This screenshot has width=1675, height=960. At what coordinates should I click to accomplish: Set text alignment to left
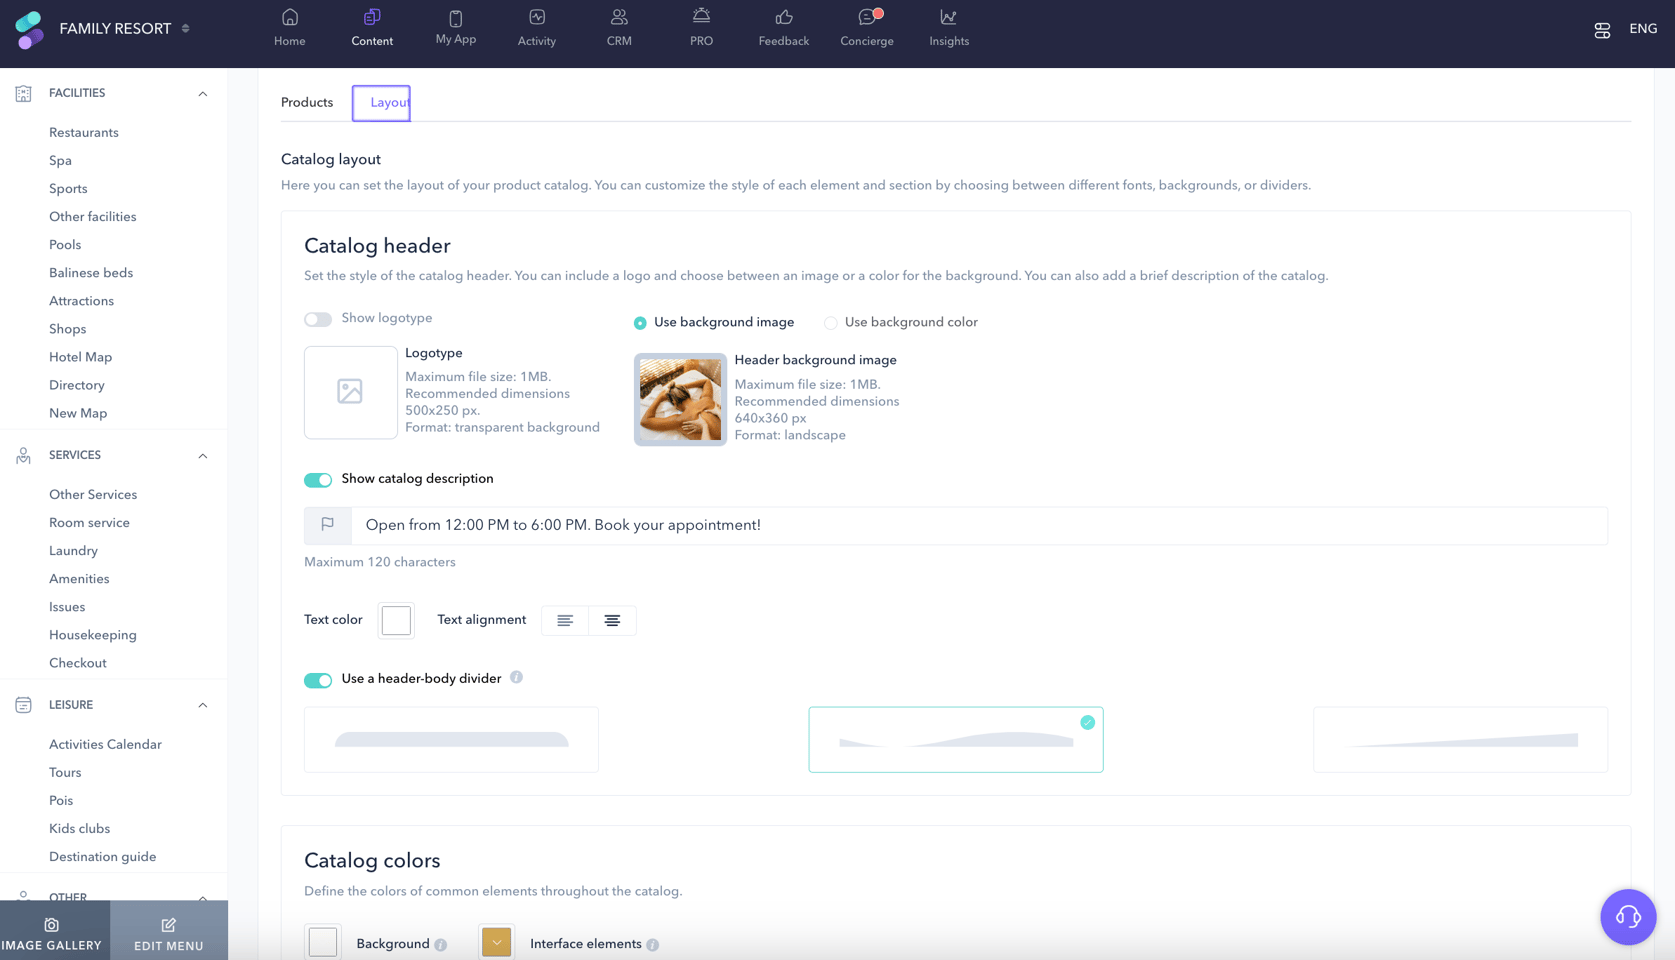pos(565,620)
